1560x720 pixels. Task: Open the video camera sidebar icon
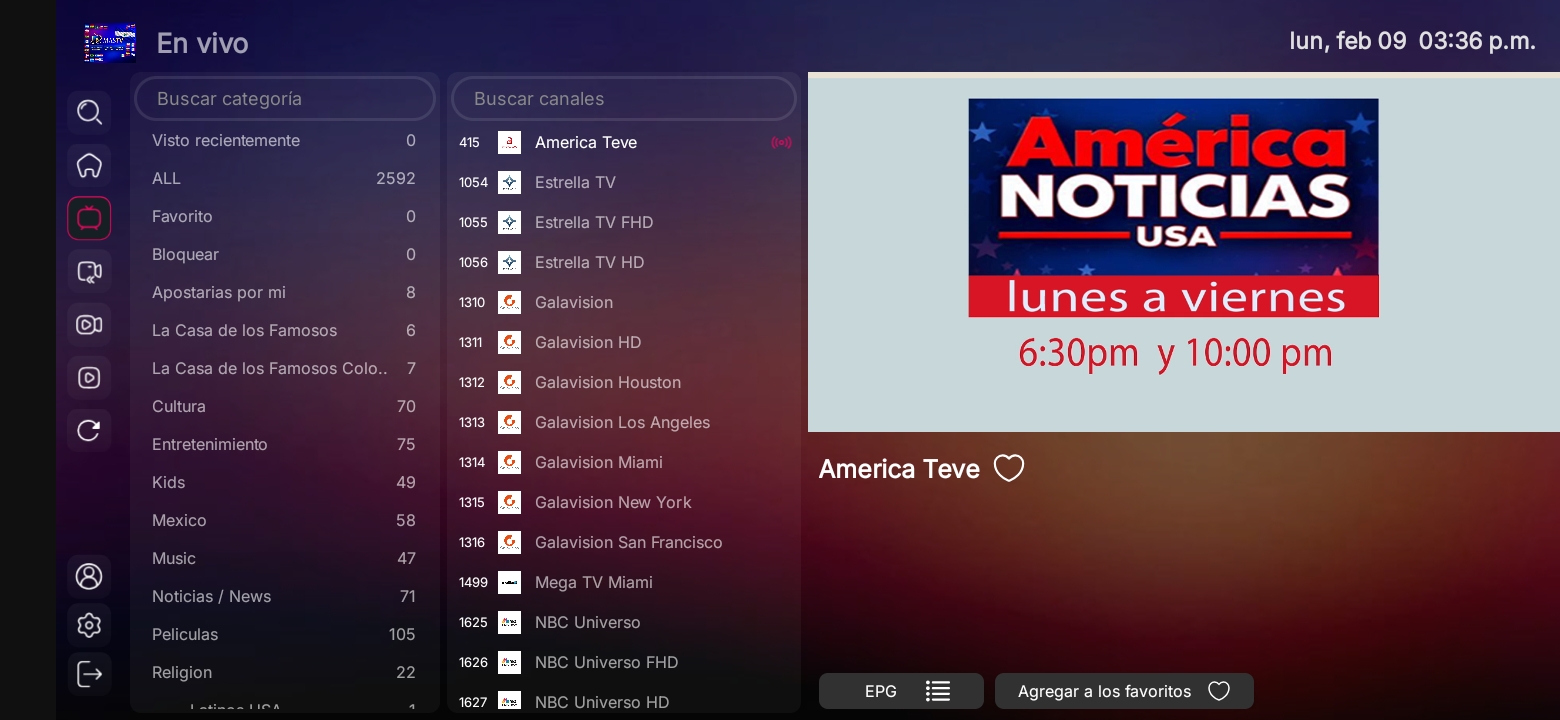pyautogui.click(x=89, y=325)
